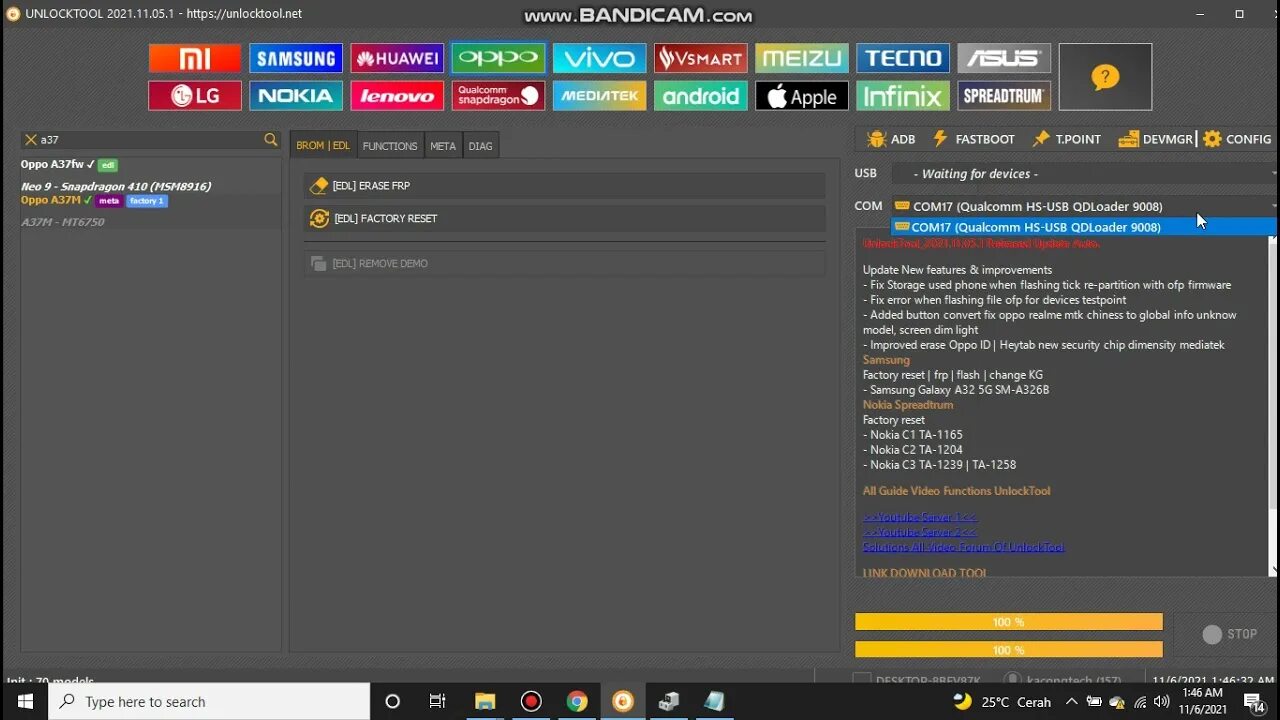The width and height of the screenshot is (1280, 720).
Task: Open the COM port dropdown
Action: point(1084,206)
